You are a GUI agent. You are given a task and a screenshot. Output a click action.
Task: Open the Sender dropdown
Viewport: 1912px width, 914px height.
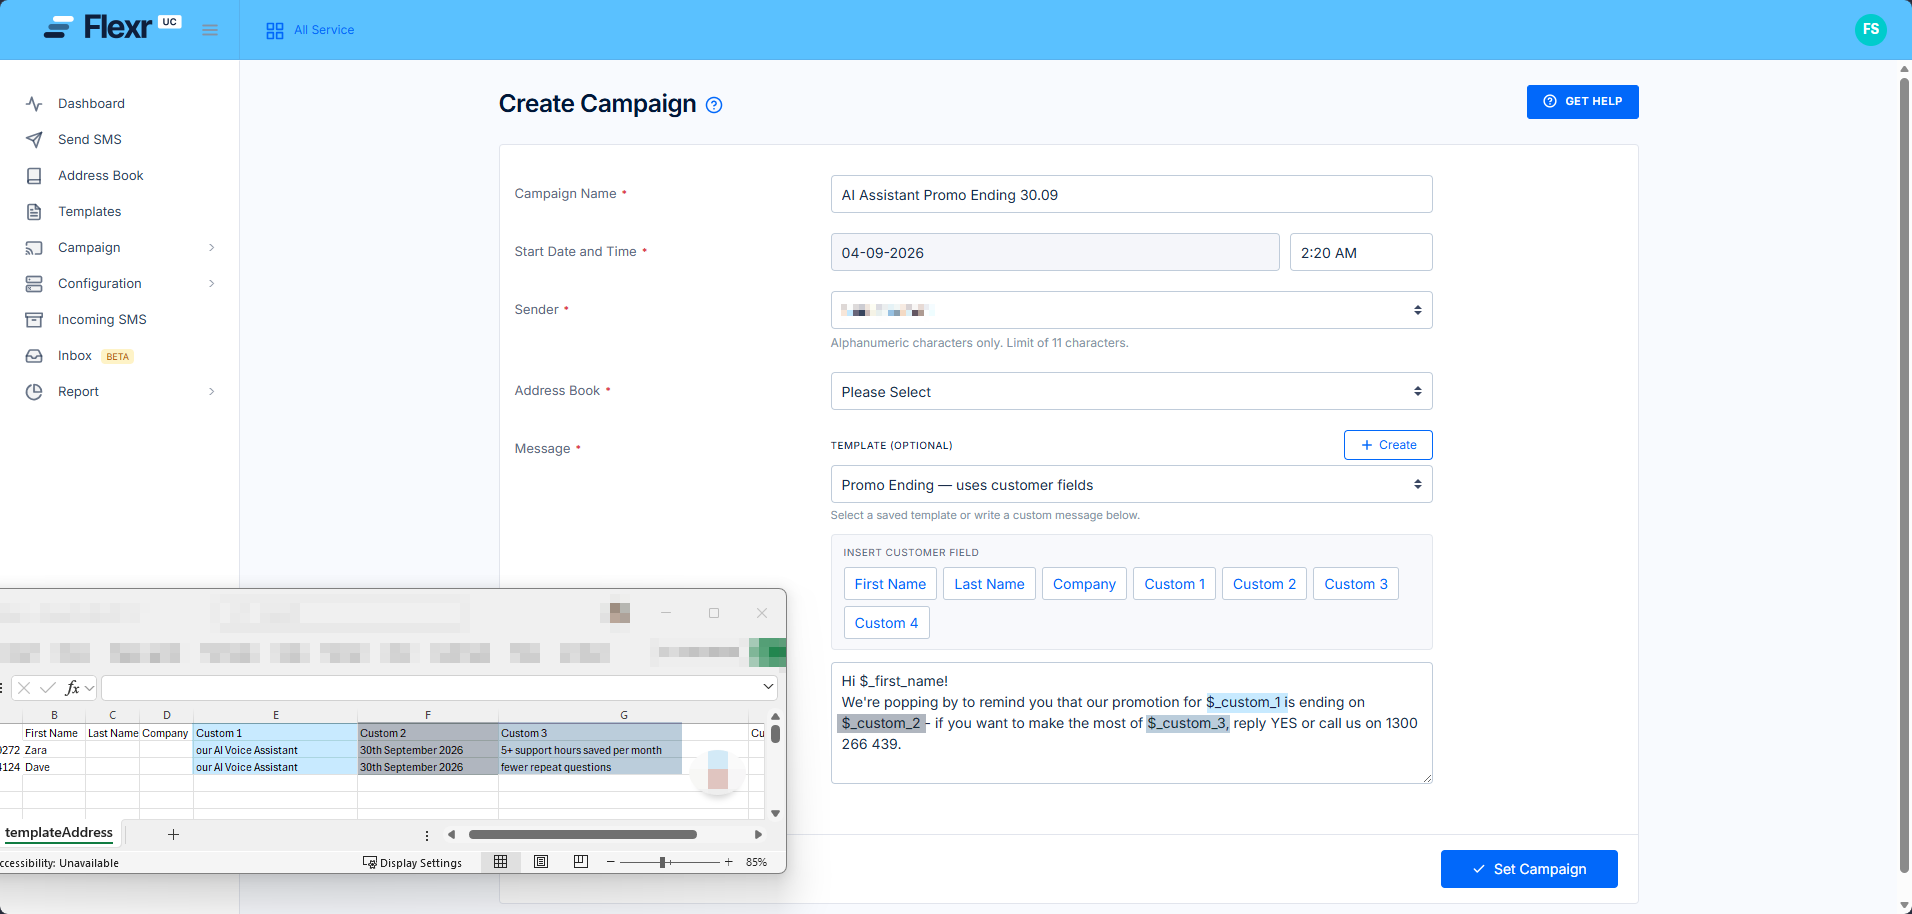tap(1131, 310)
